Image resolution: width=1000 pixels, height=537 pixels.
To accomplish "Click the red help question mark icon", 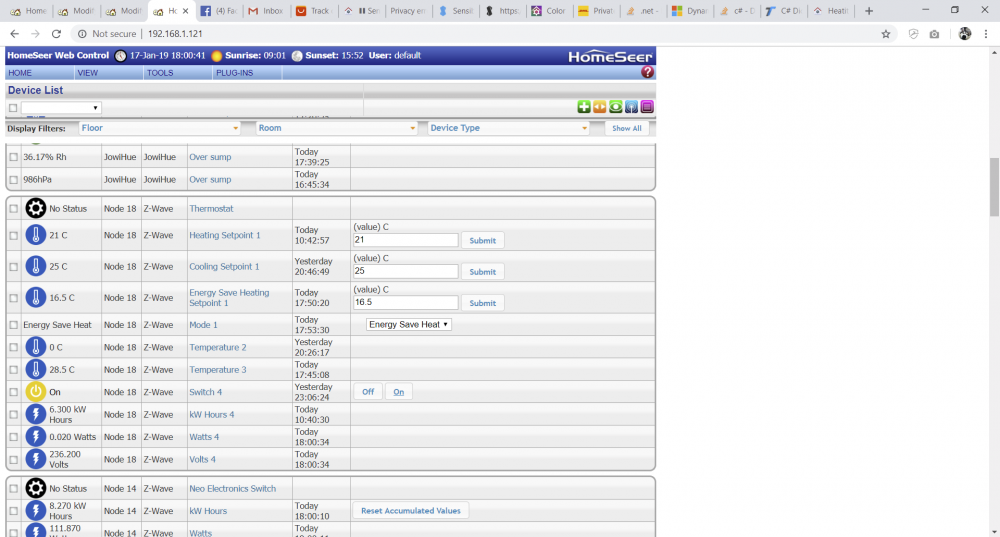I will point(647,73).
